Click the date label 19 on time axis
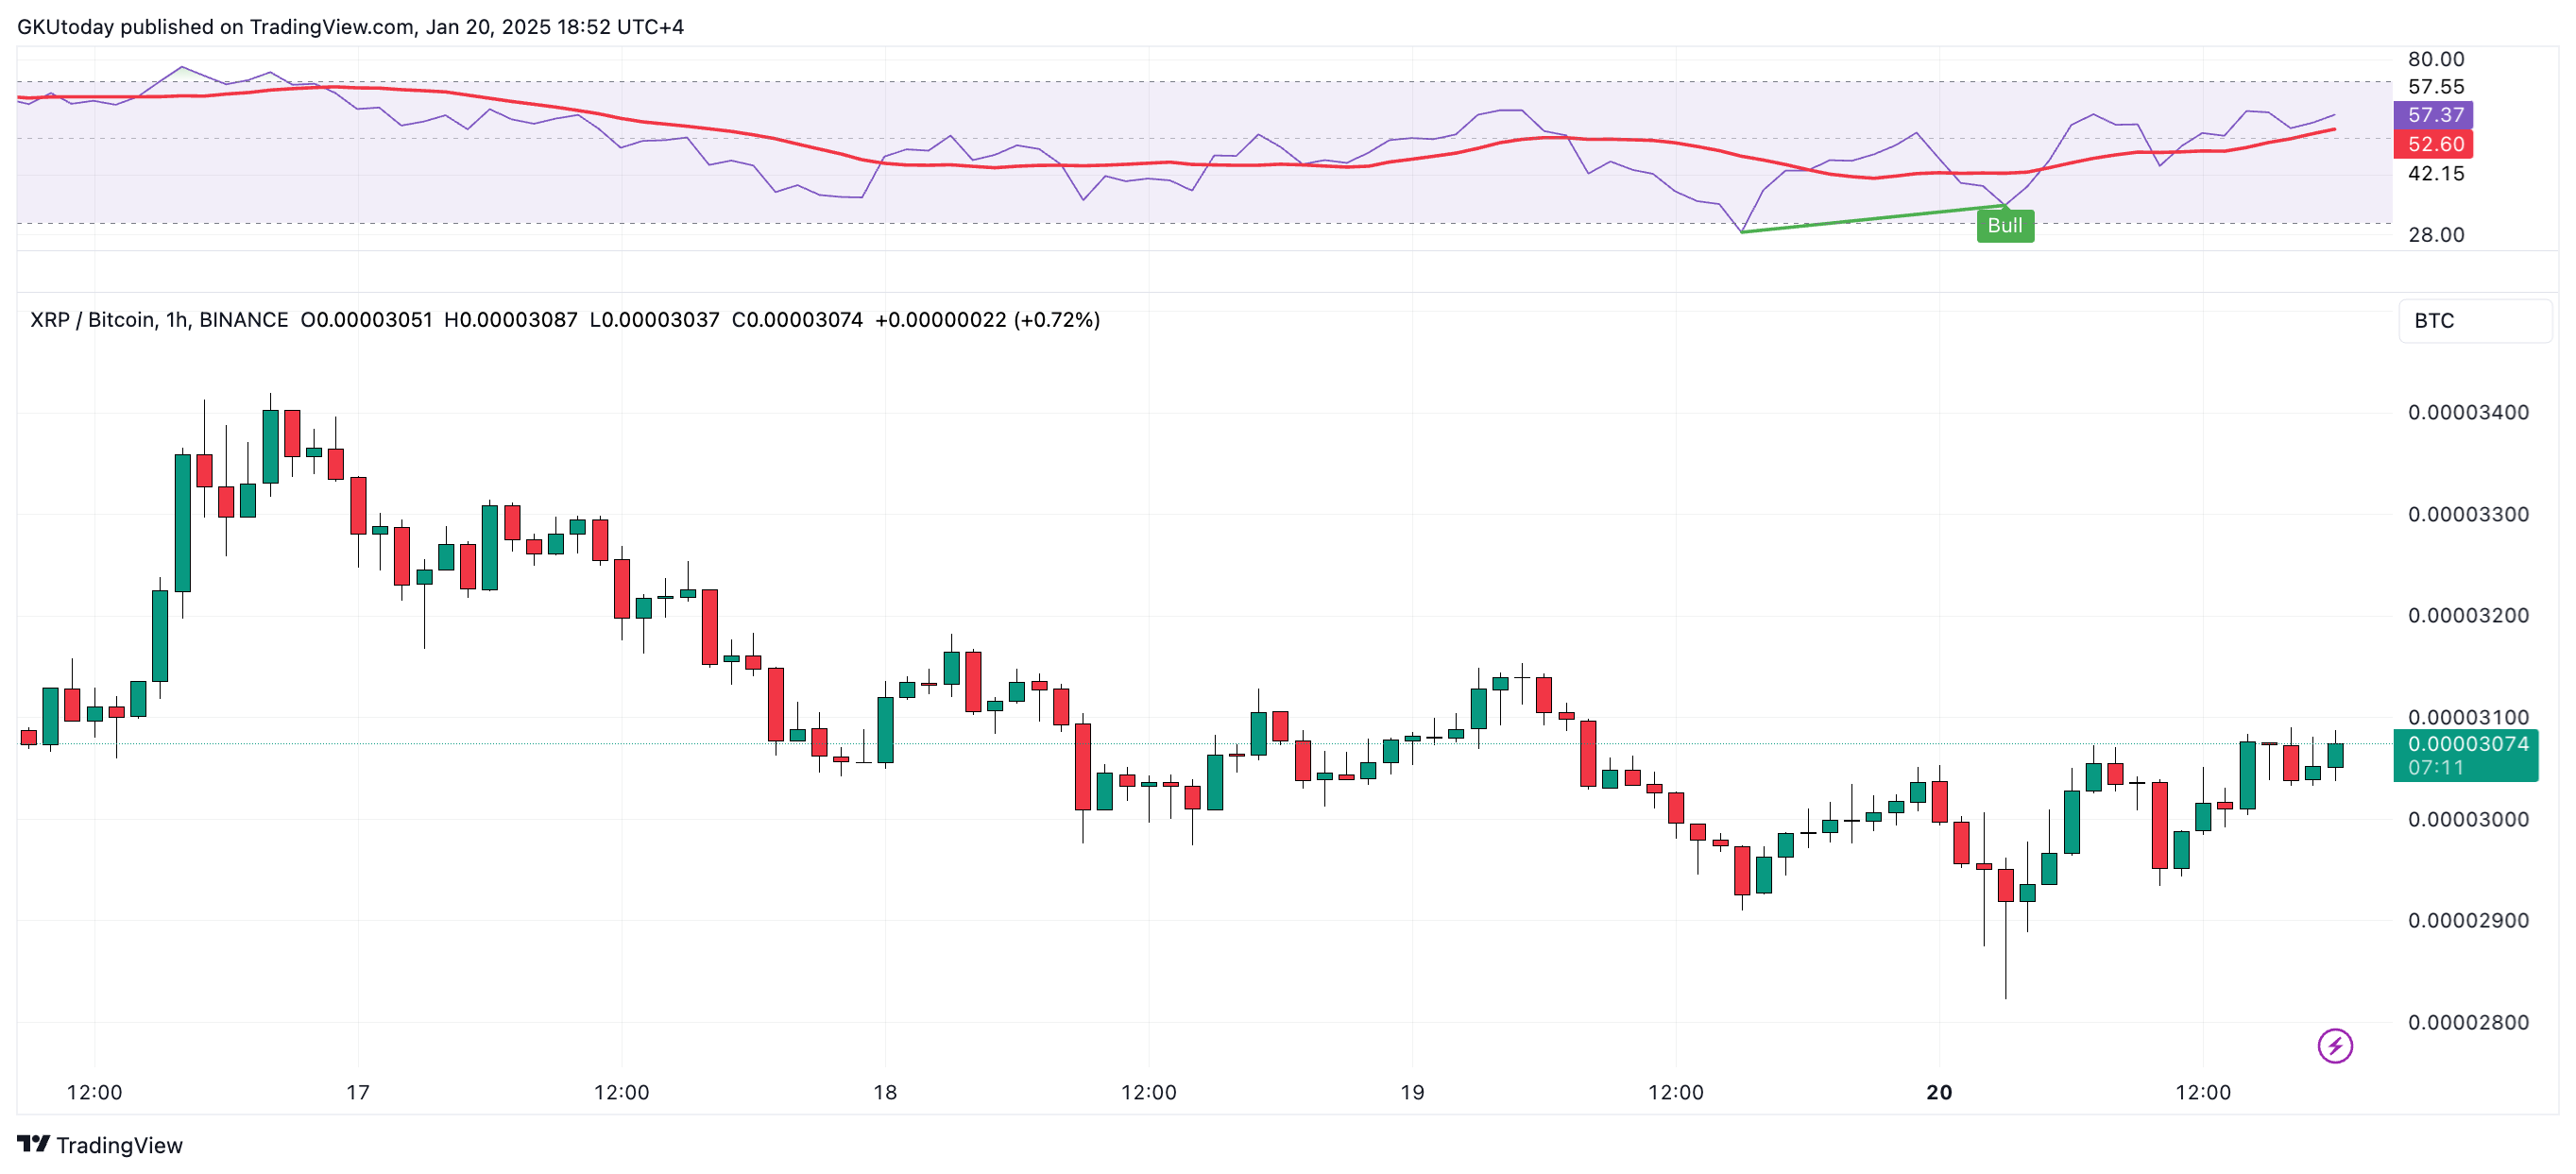The image size is (2576, 1174). [1412, 1092]
